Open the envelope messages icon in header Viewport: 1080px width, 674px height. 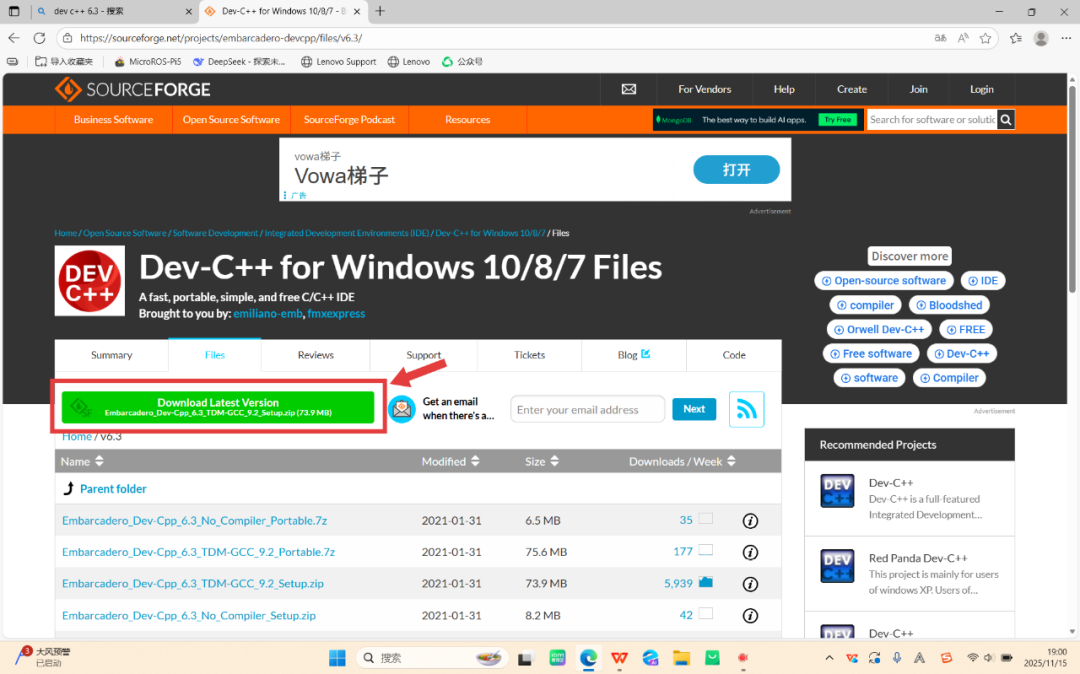coord(628,89)
